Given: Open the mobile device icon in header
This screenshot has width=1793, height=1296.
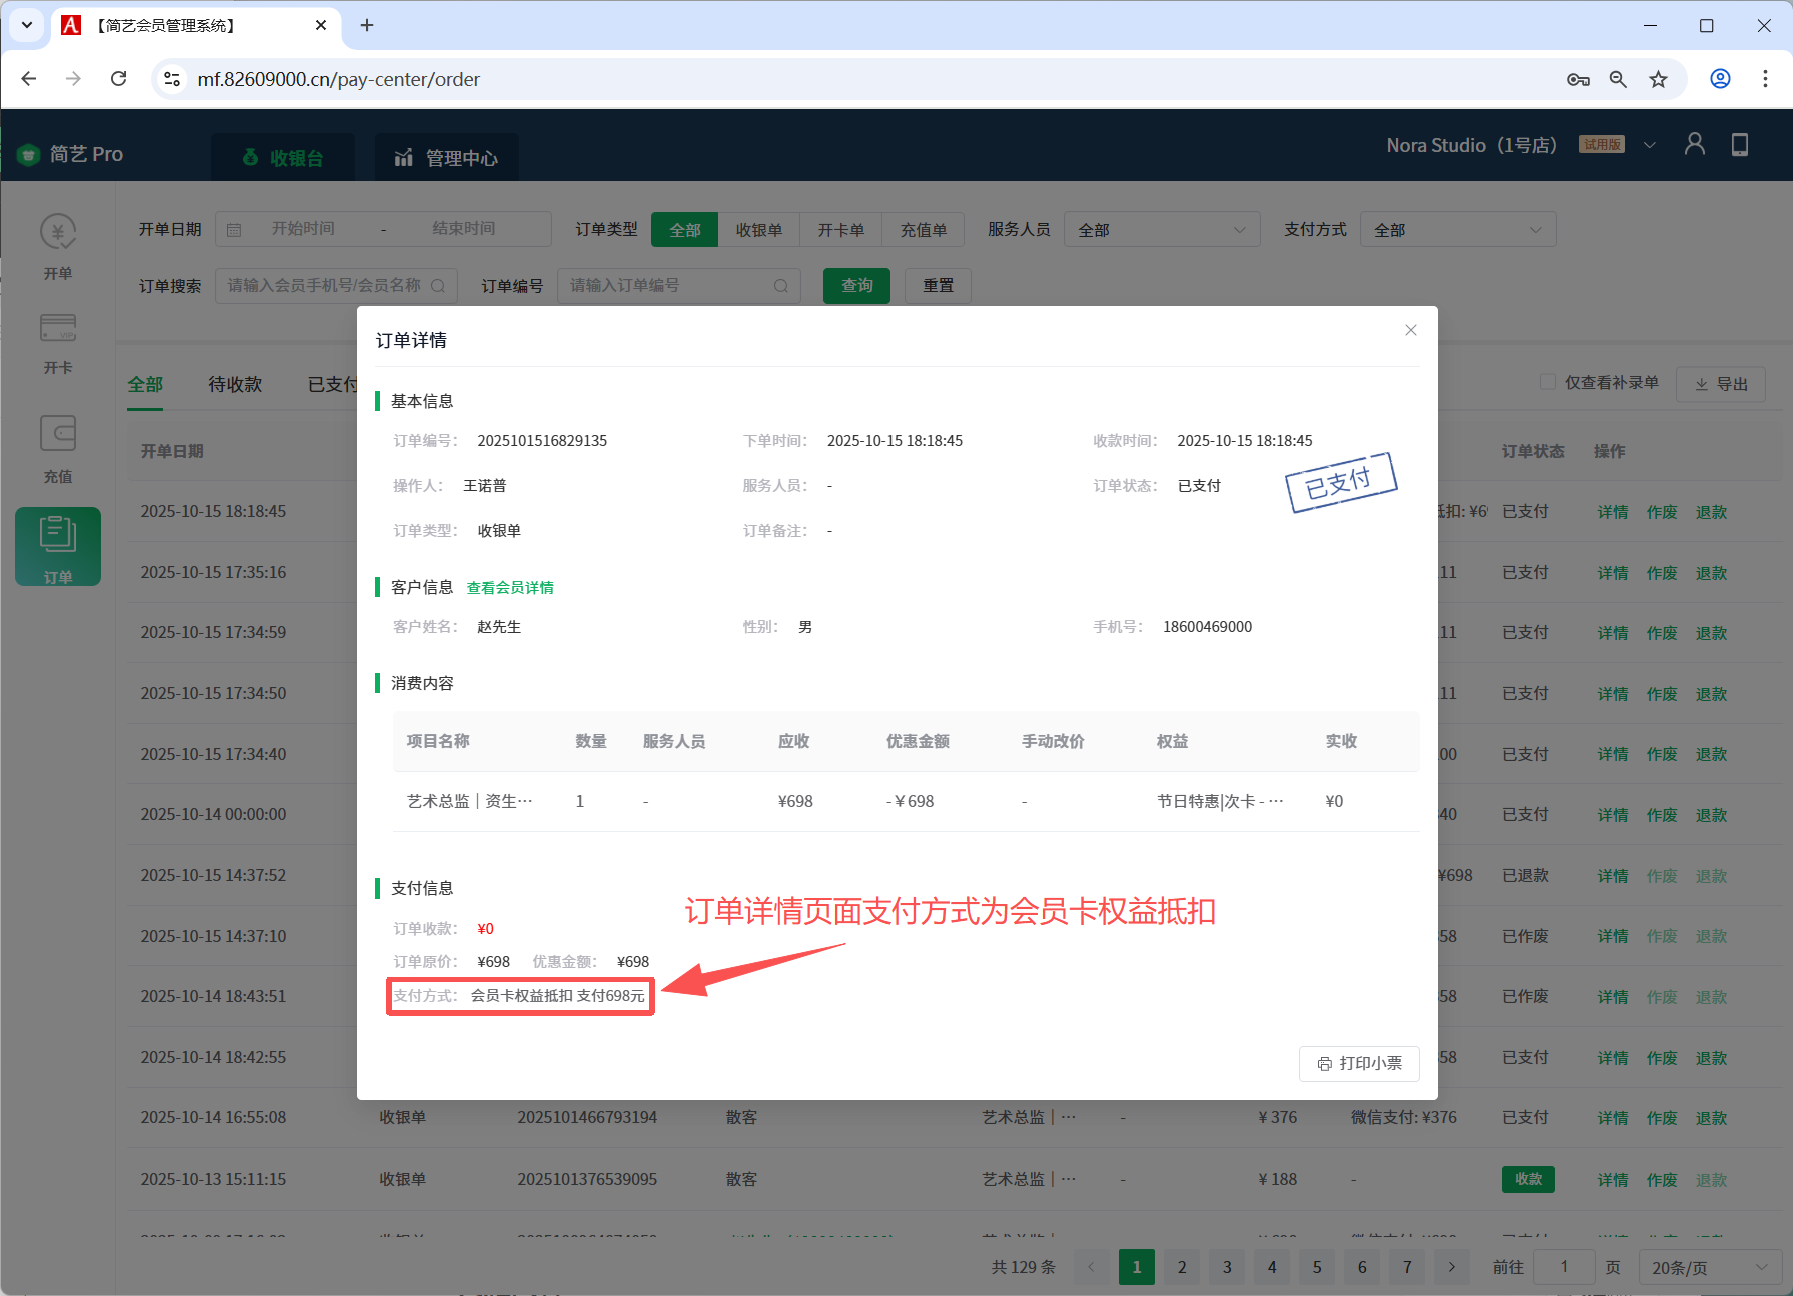Looking at the screenshot, I should coord(1739,145).
